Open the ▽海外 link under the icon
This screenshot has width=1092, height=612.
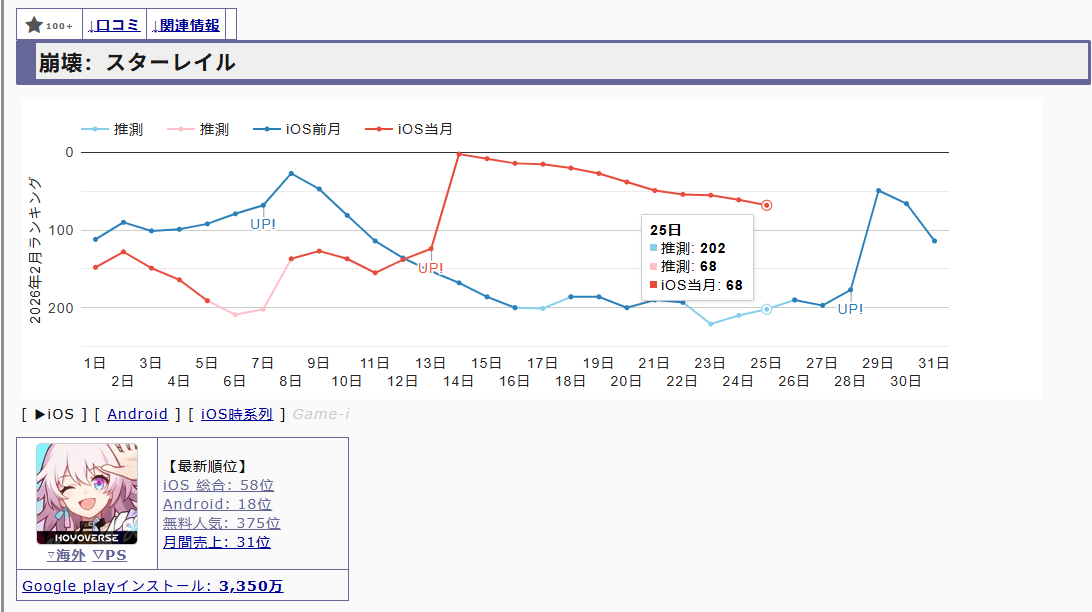coord(67,556)
